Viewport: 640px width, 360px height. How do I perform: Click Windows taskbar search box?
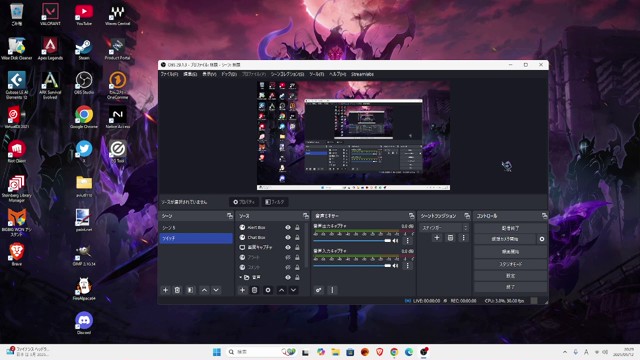pyautogui.click(x=261, y=352)
